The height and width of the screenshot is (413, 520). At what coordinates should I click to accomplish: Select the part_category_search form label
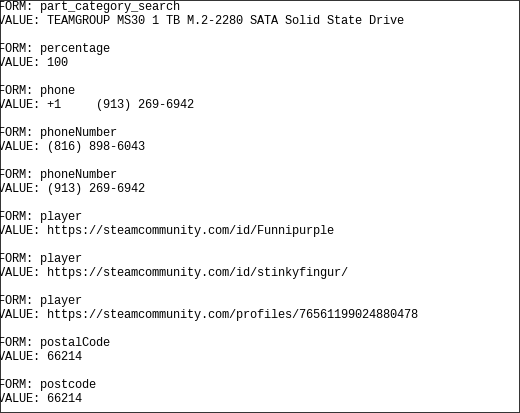110,6
